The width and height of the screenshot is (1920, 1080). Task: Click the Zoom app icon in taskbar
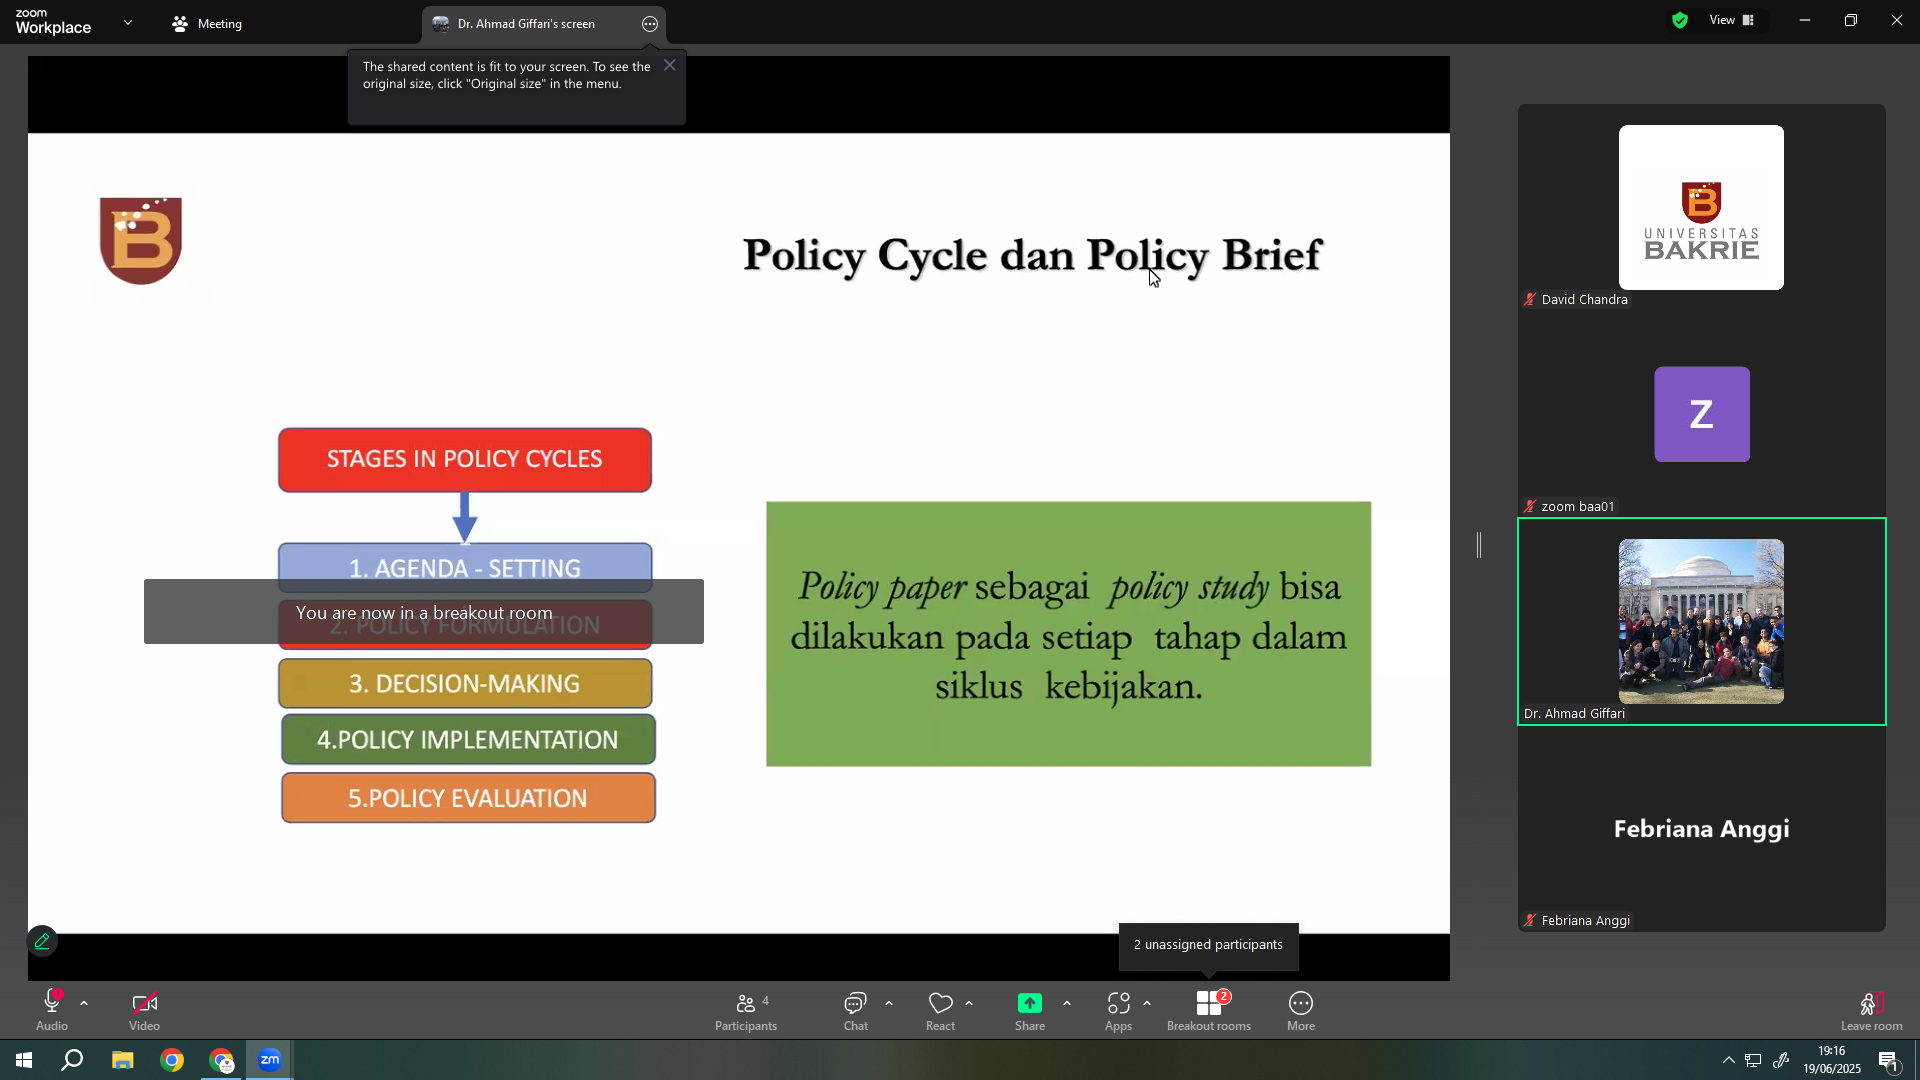pyautogui.click(x=270, y=1060)
